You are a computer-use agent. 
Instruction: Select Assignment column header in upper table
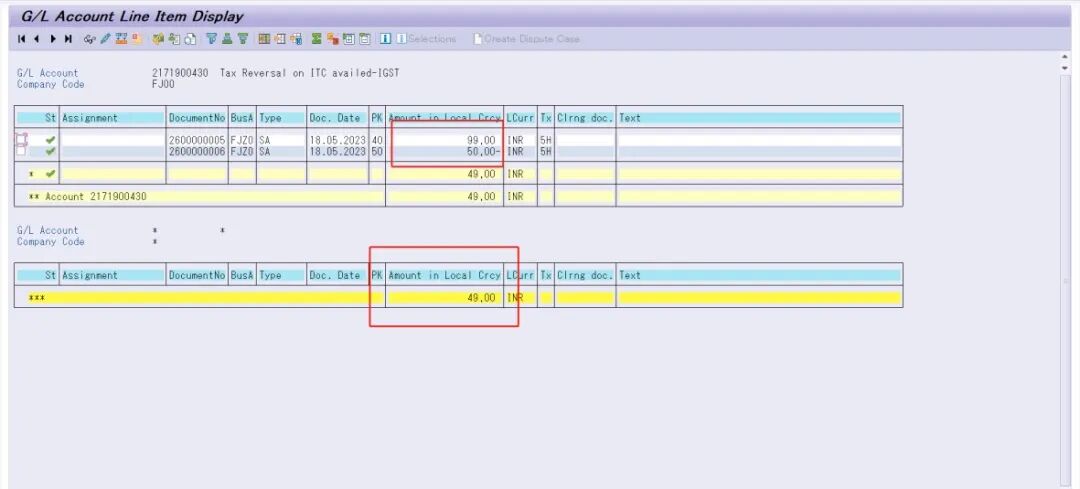click(x=112, y=118)
